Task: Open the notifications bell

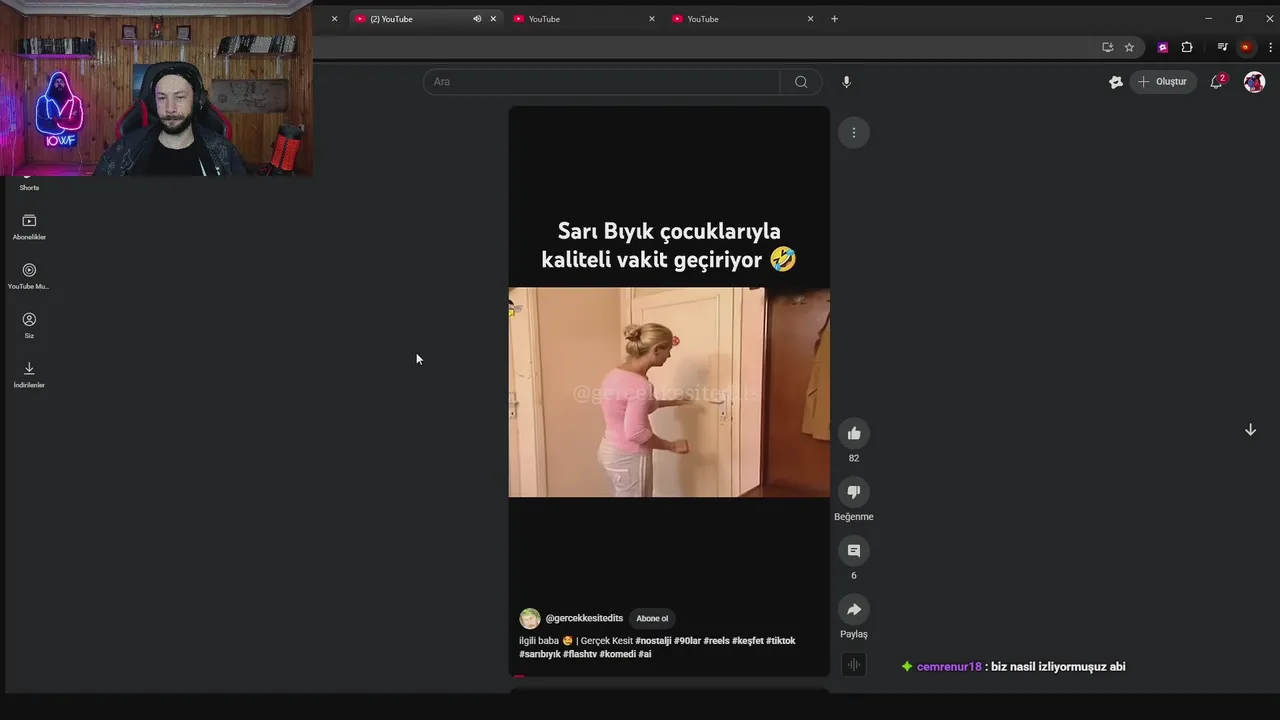Action: (1216, 82)
